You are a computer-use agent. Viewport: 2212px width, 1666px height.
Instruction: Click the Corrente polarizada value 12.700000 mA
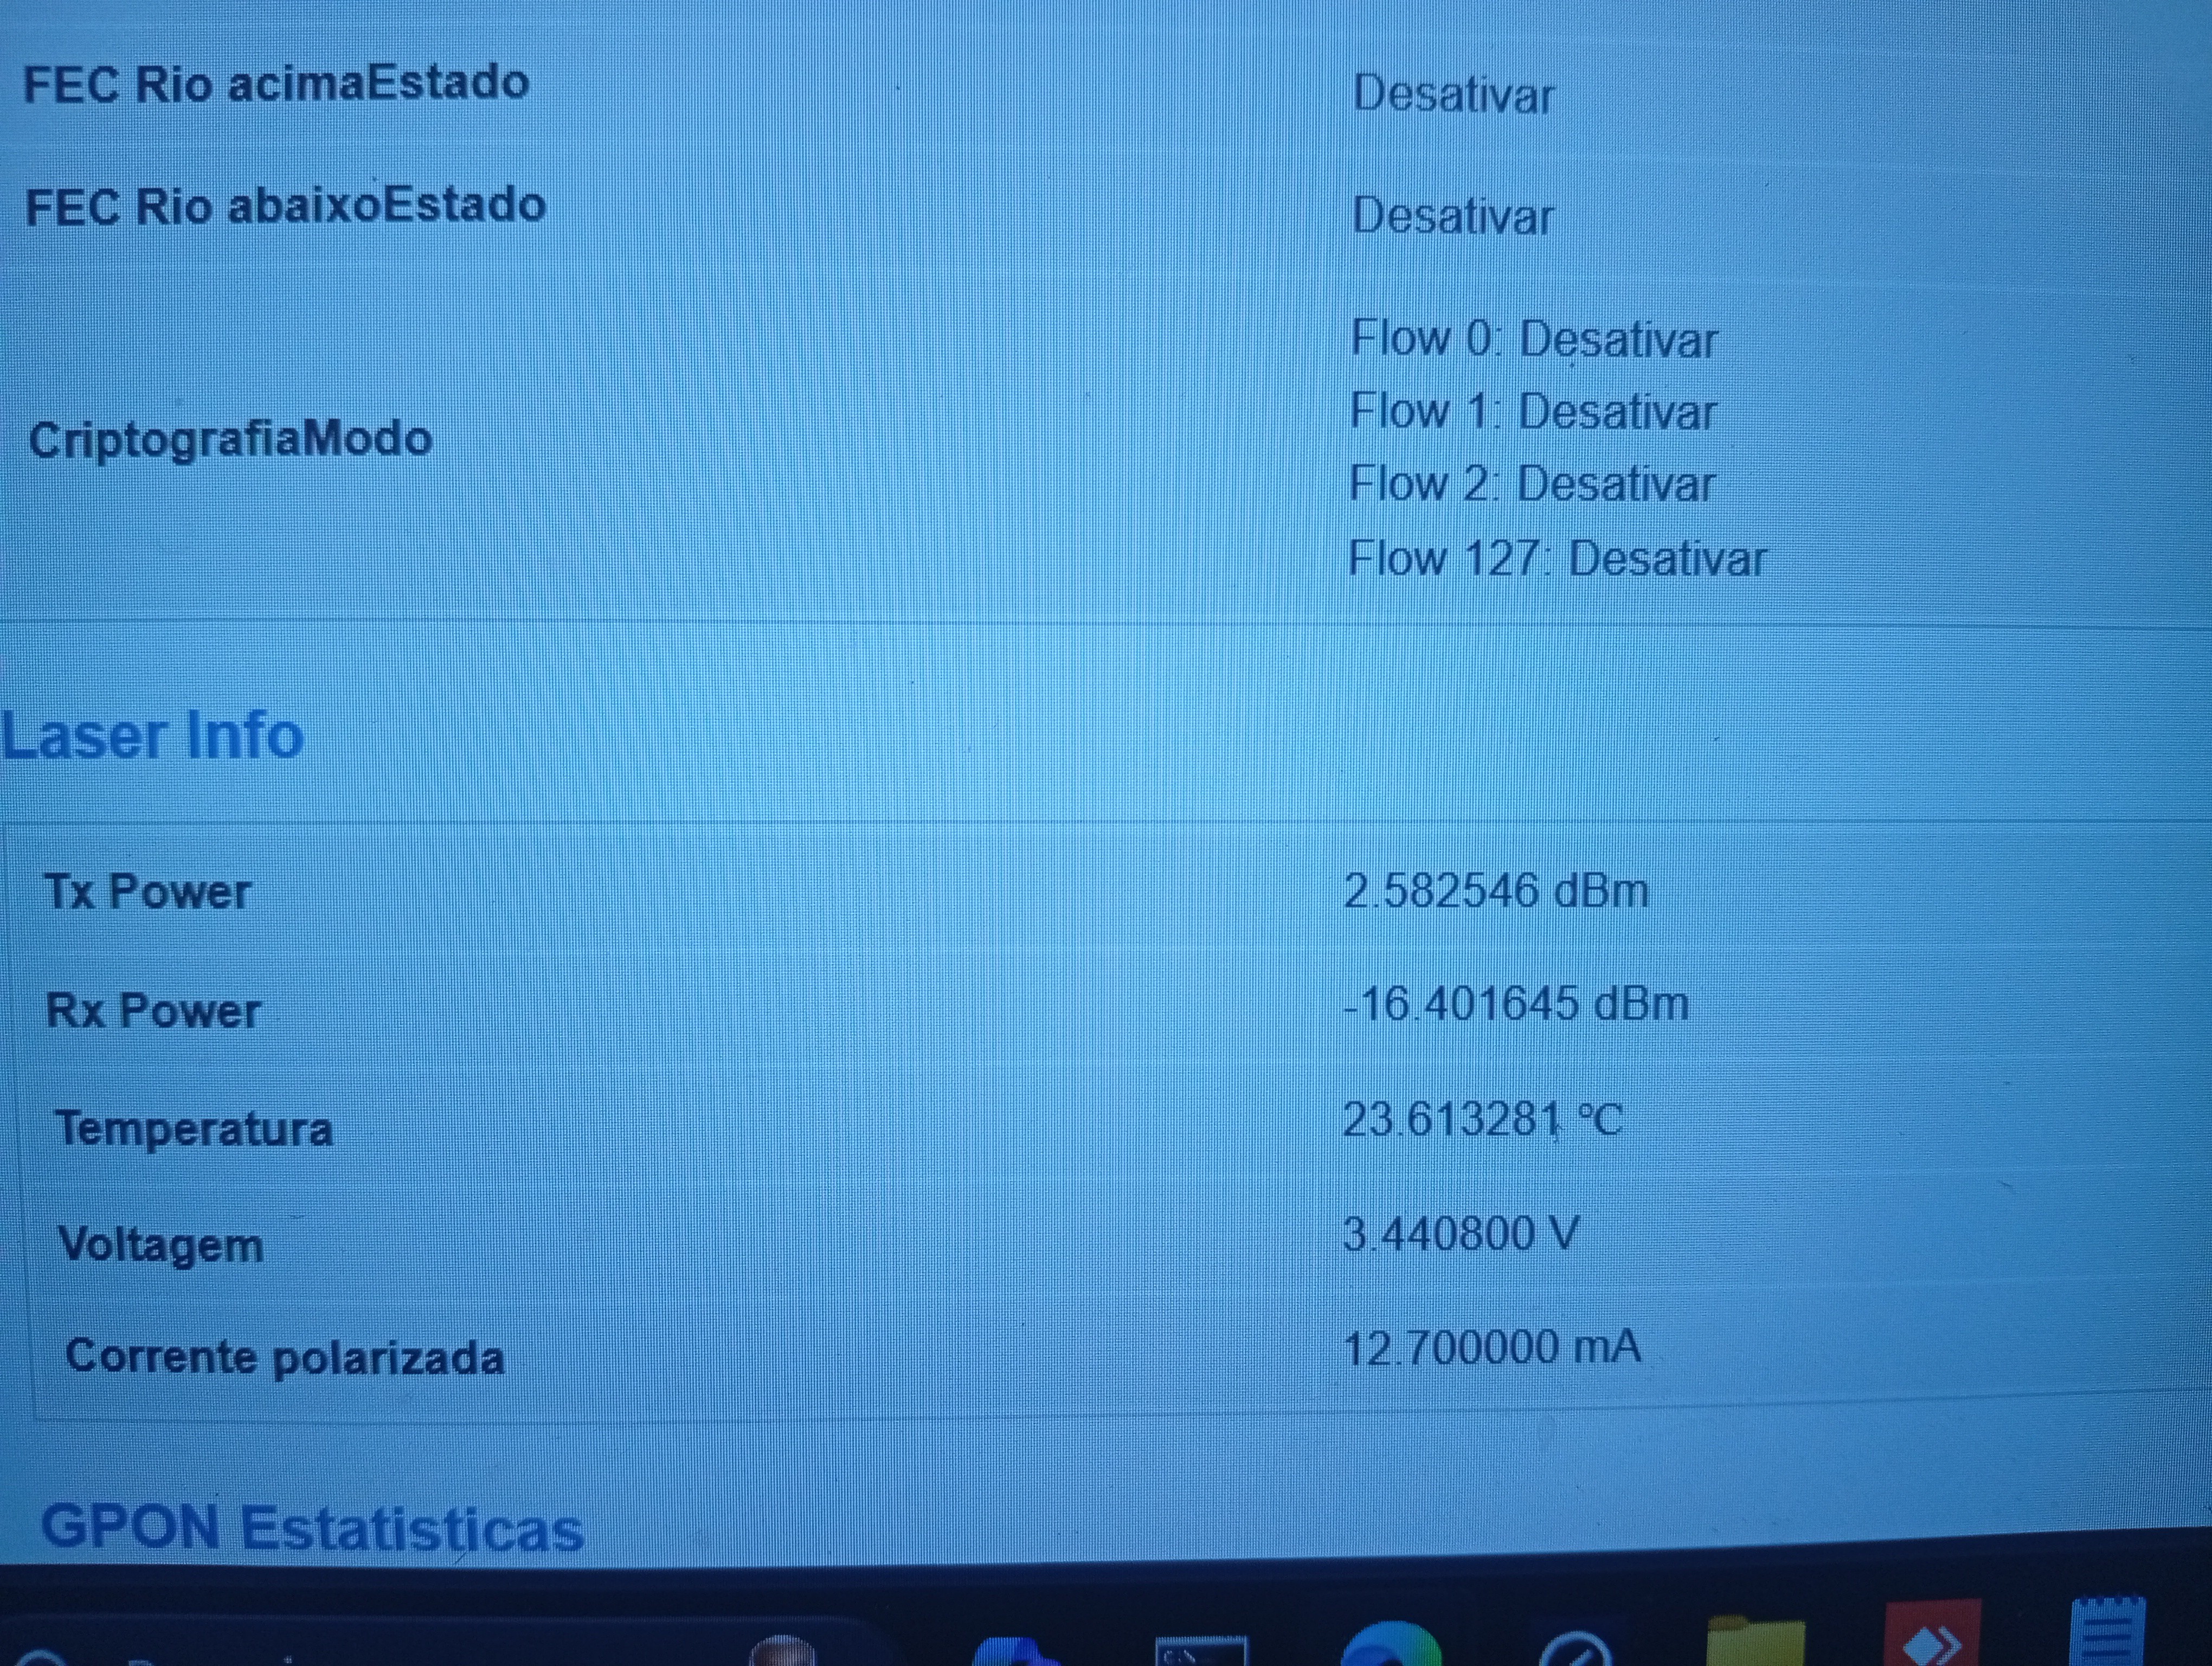coord(1491,1347)
